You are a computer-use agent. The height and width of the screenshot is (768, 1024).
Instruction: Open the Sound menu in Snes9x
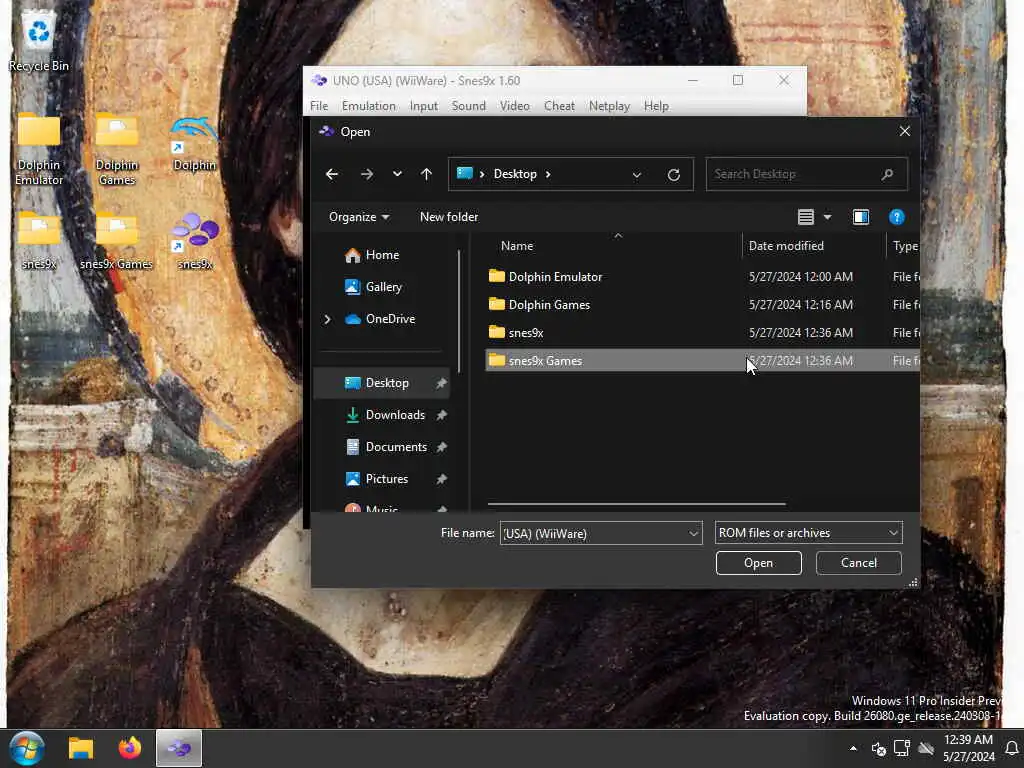pos(468,106)
